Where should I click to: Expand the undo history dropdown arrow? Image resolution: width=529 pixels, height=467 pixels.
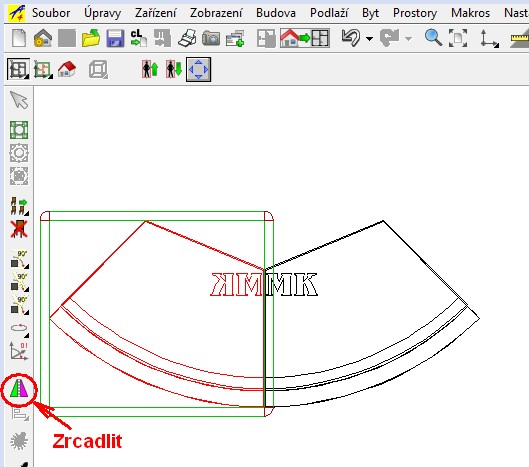370,39
